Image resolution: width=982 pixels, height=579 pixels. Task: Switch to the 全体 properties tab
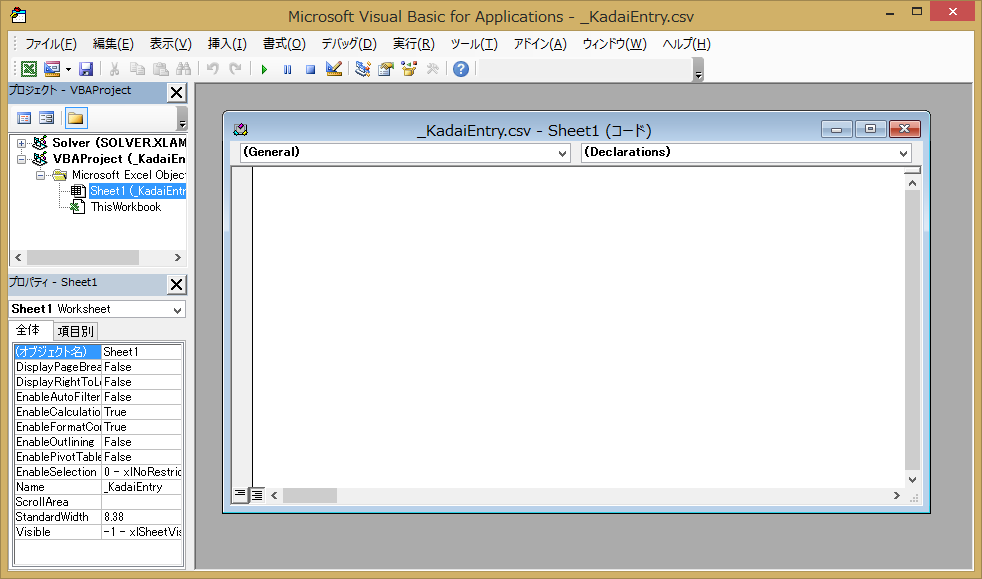tap(28, 330)
